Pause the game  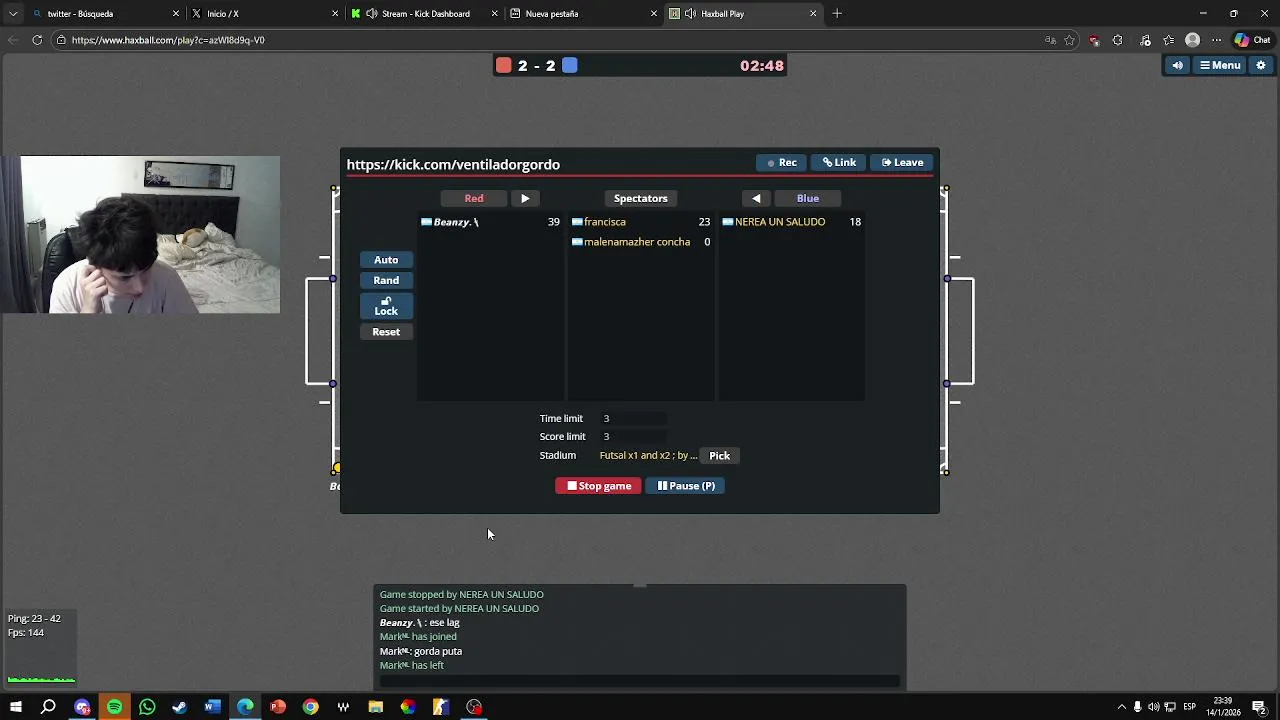[x=685, y=486]
